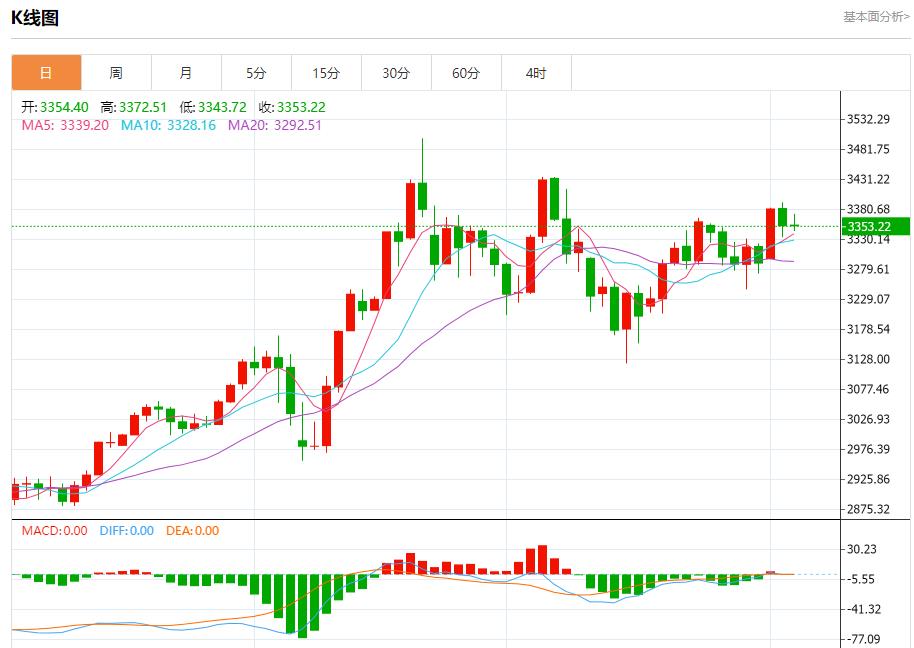914x648 pixels.
Task: Select the 30分 interval tab
Action: tap(396, 73)
